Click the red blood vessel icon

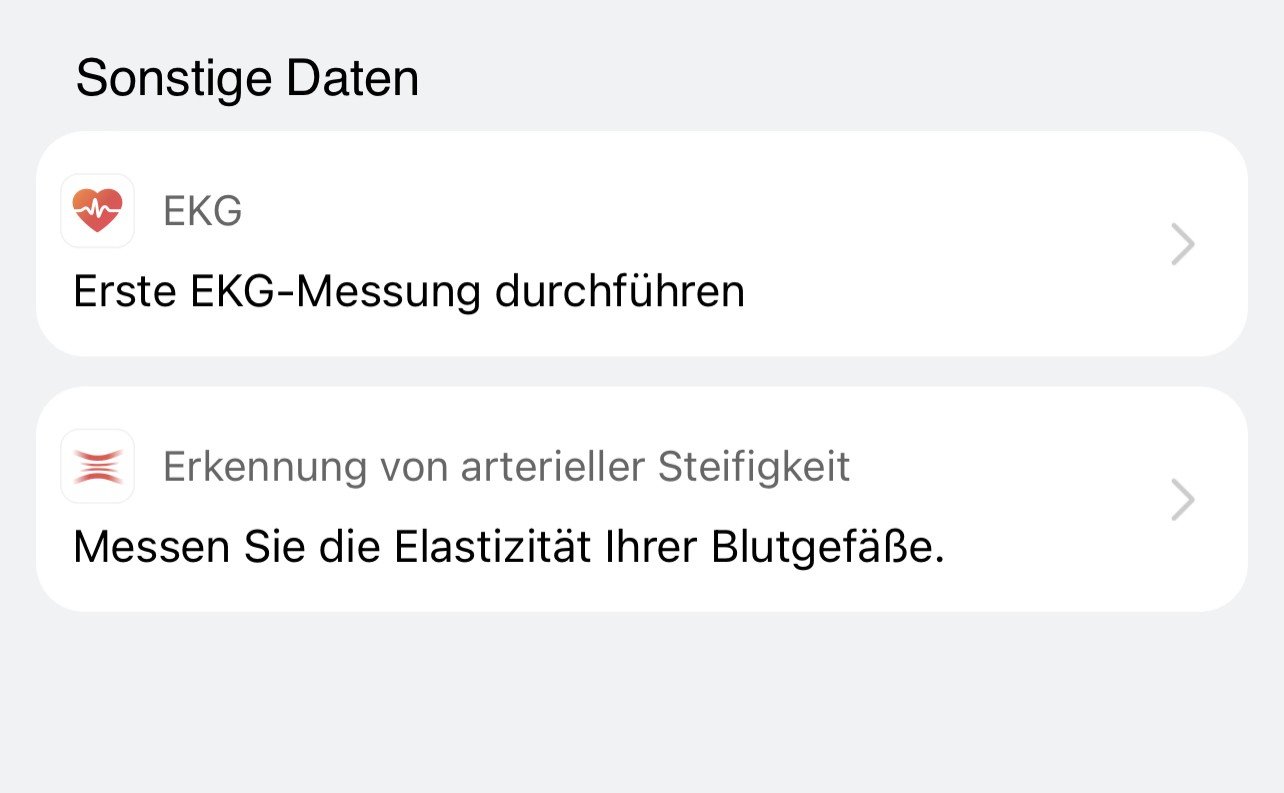tap(98, 466)
